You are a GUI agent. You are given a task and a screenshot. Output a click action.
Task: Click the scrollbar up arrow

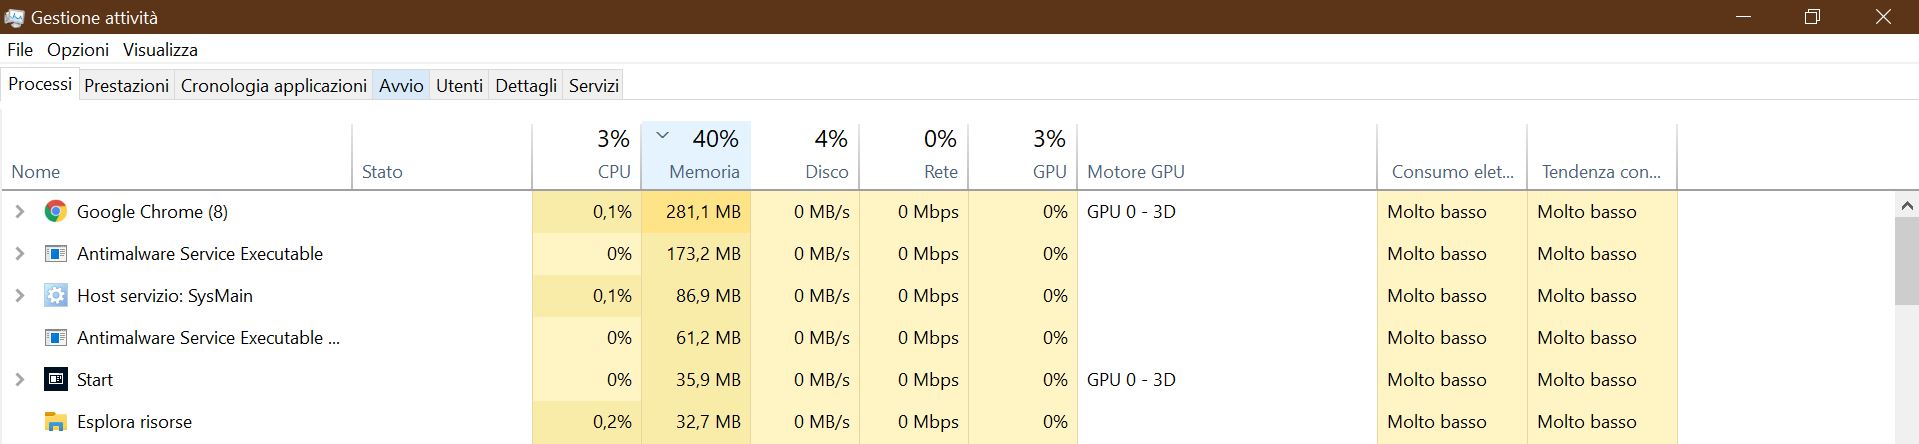coord(1906,205)
